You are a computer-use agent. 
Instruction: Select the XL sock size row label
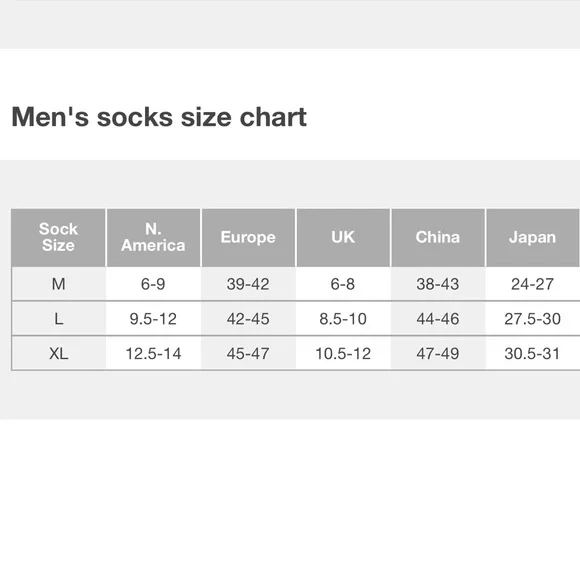coord(58,354)
